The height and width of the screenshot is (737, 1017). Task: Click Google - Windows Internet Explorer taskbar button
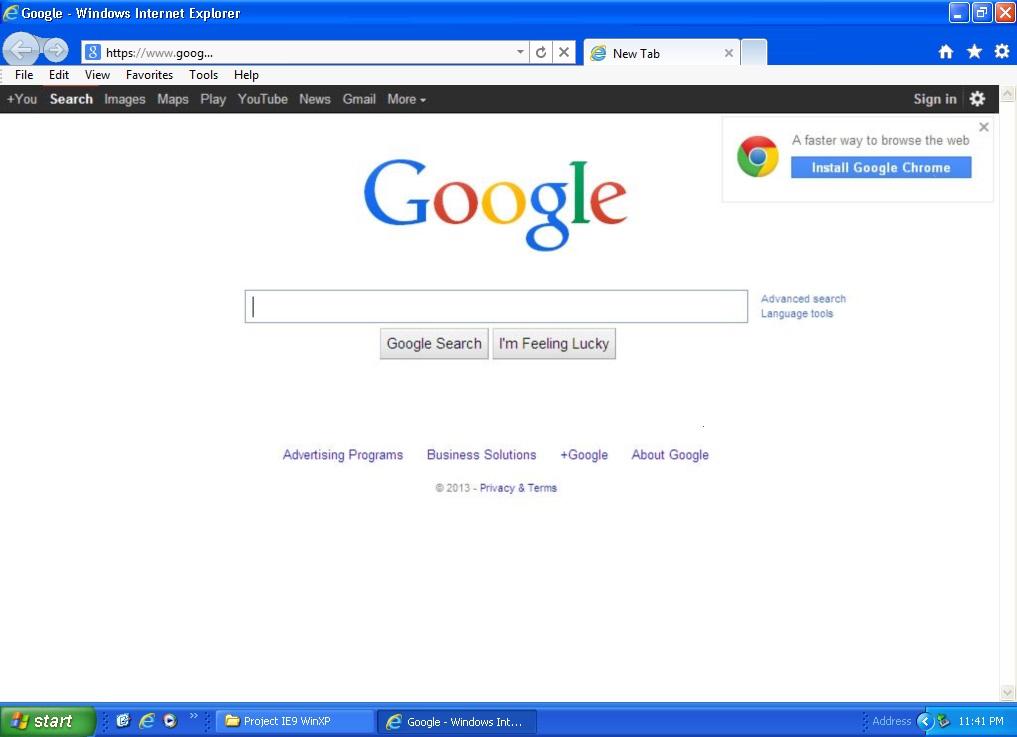coord(457,721)
